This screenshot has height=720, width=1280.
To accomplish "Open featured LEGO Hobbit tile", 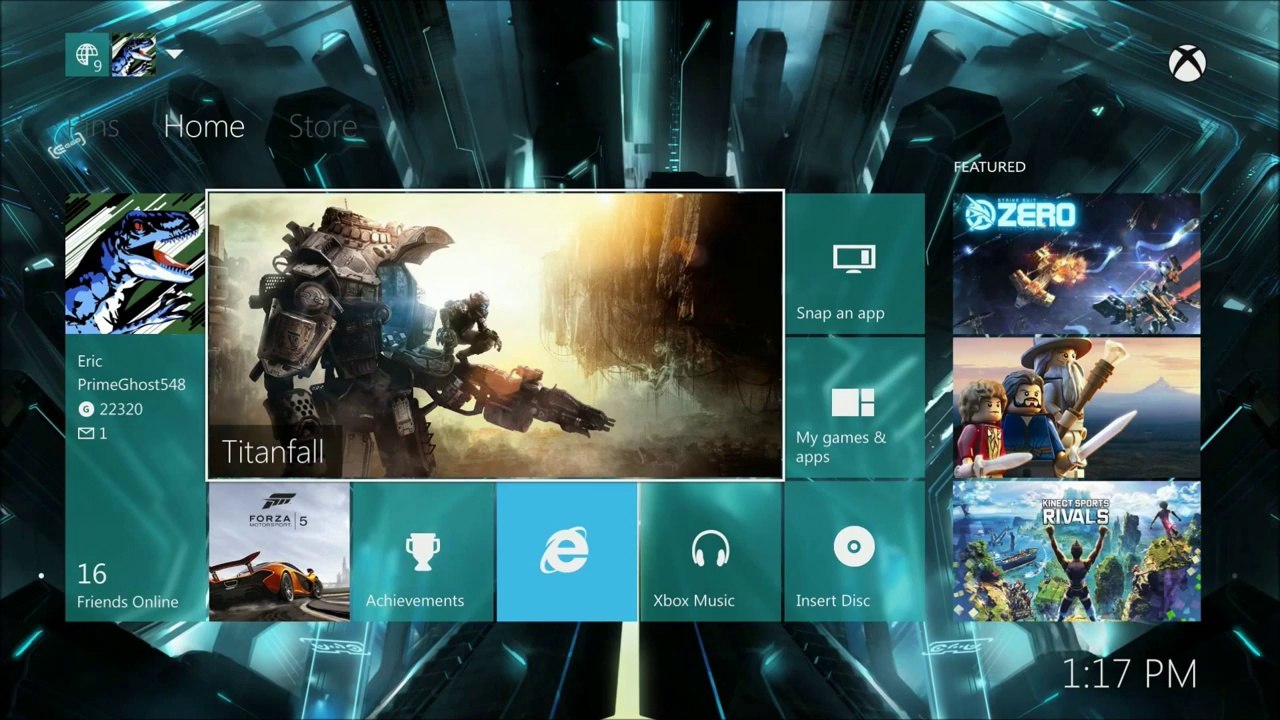I will (1076, 408).
